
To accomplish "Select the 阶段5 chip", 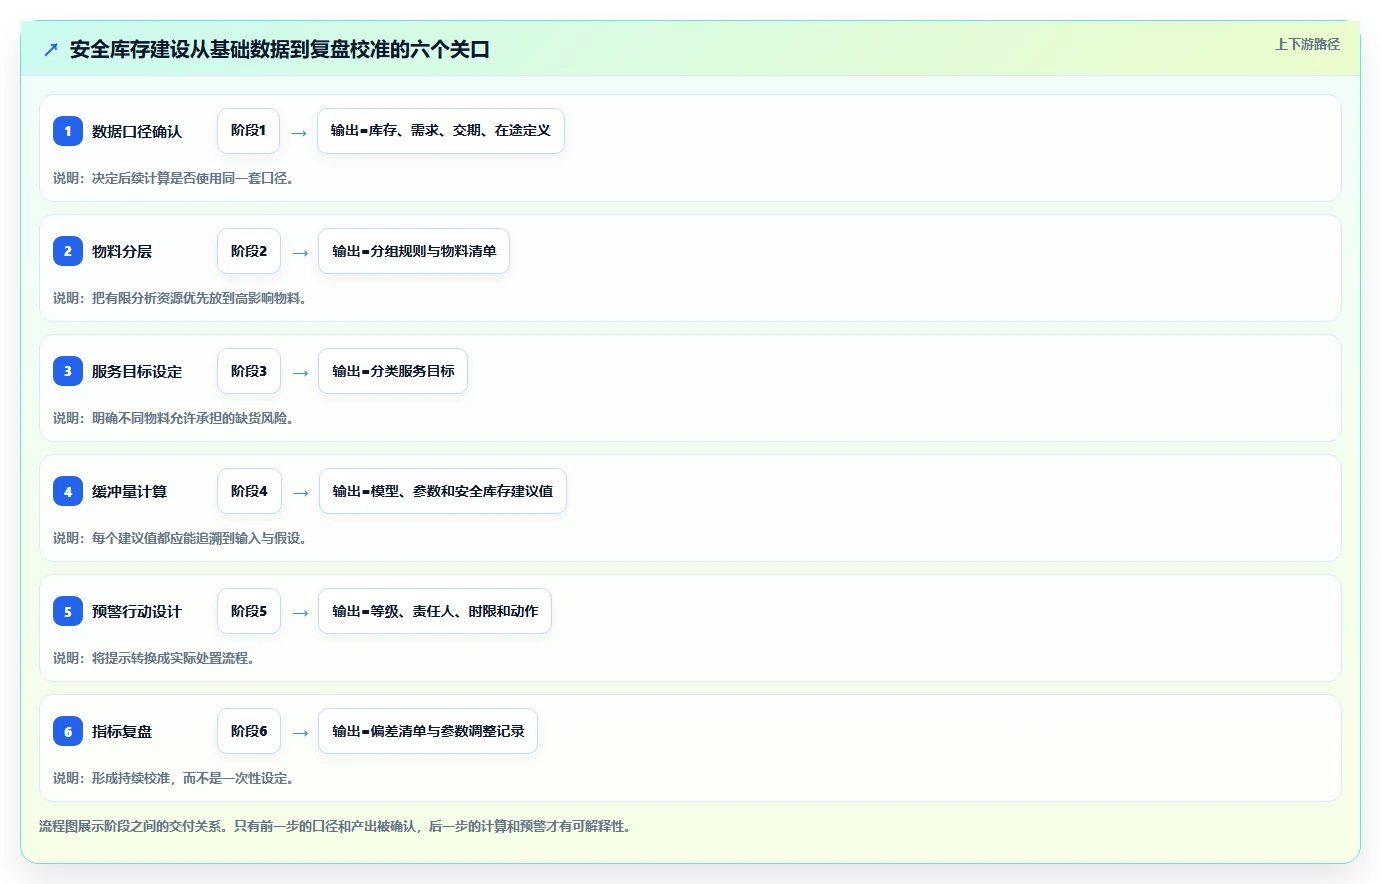I will click(x=249, y=611).
